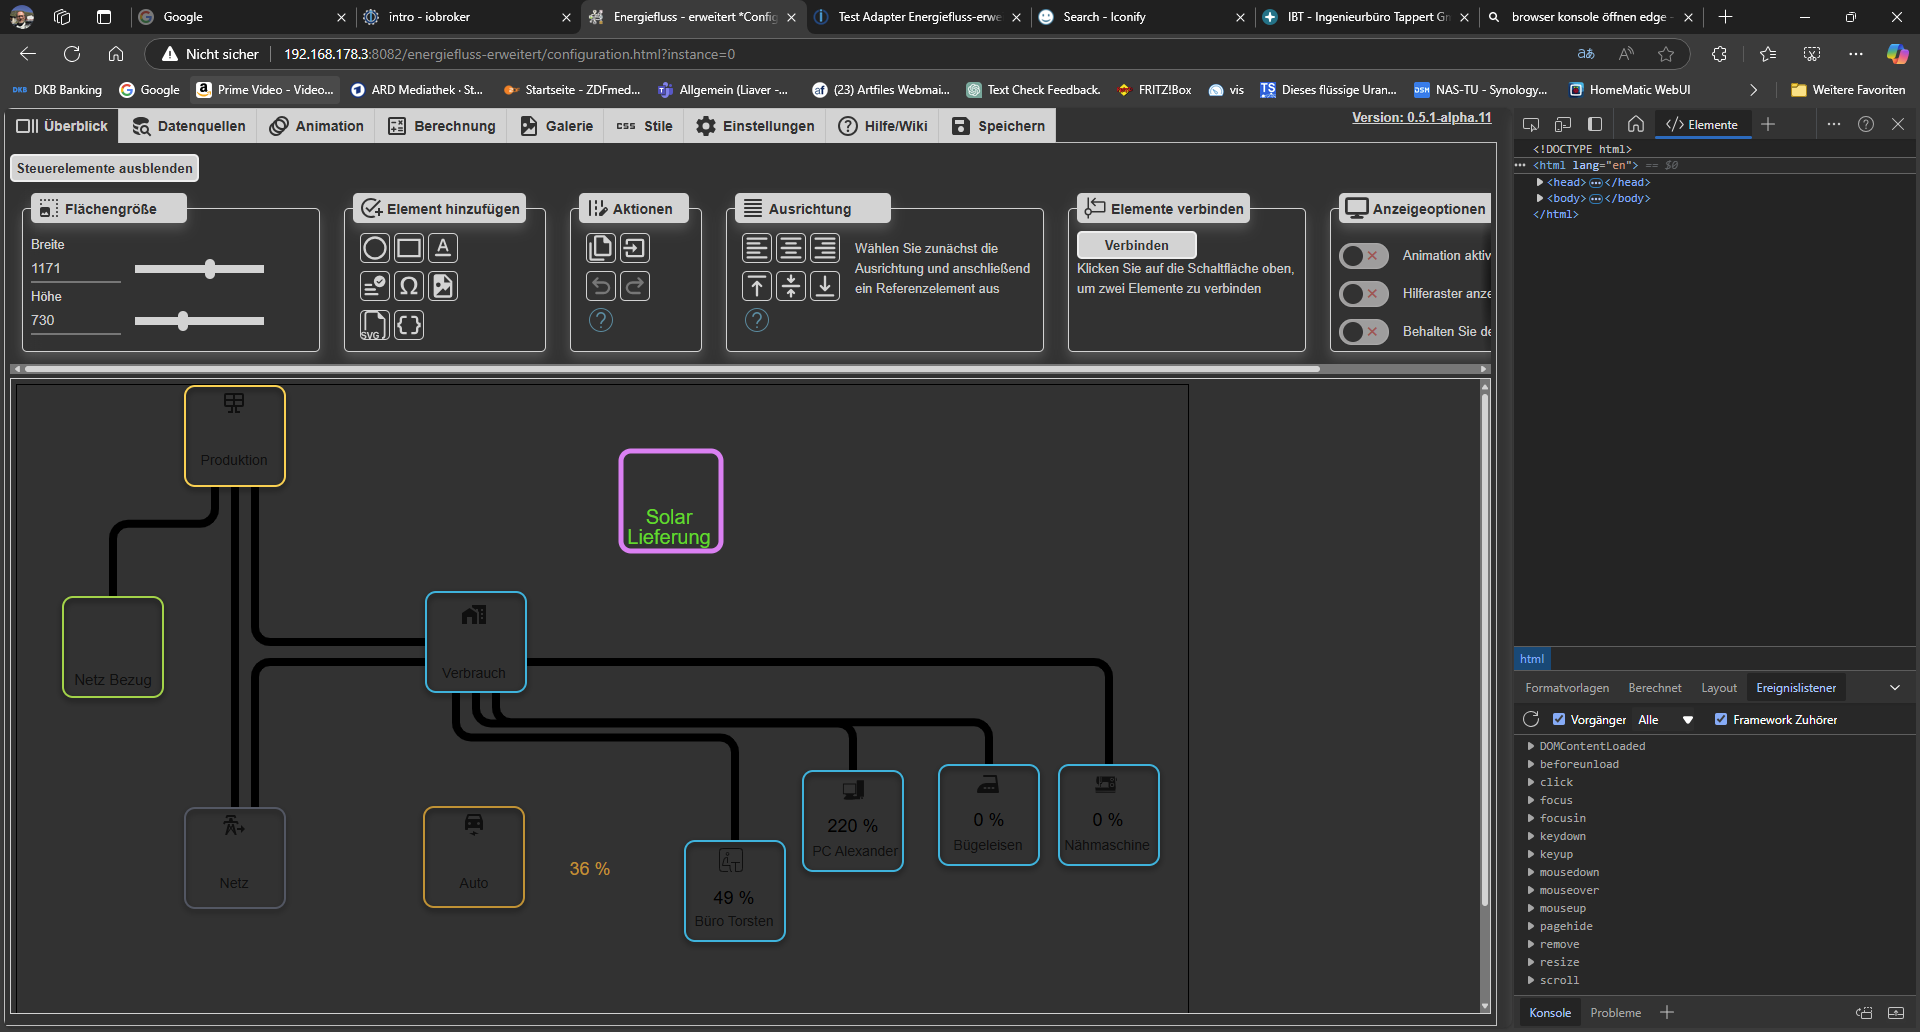The width and height of the screenshot is (1920, 1032).
Task: Select the Solar Lieferung element on canvas
Action: 671,501
